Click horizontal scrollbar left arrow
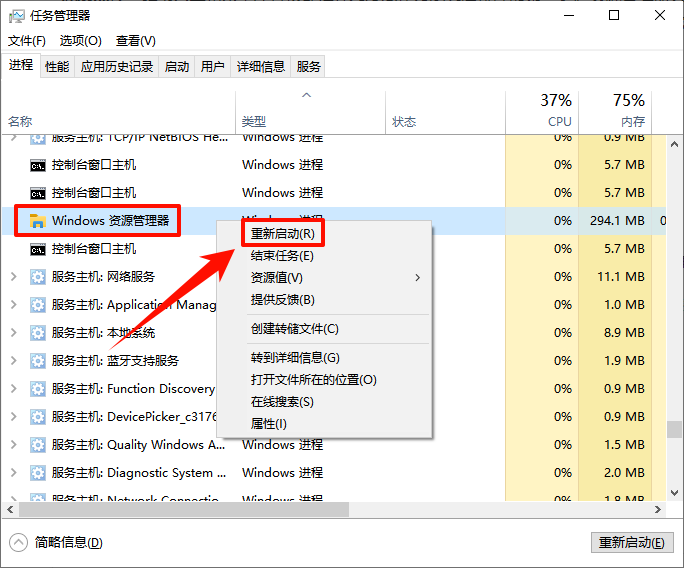The height and width of the screenshot is (568, 684). coord(10,510)
